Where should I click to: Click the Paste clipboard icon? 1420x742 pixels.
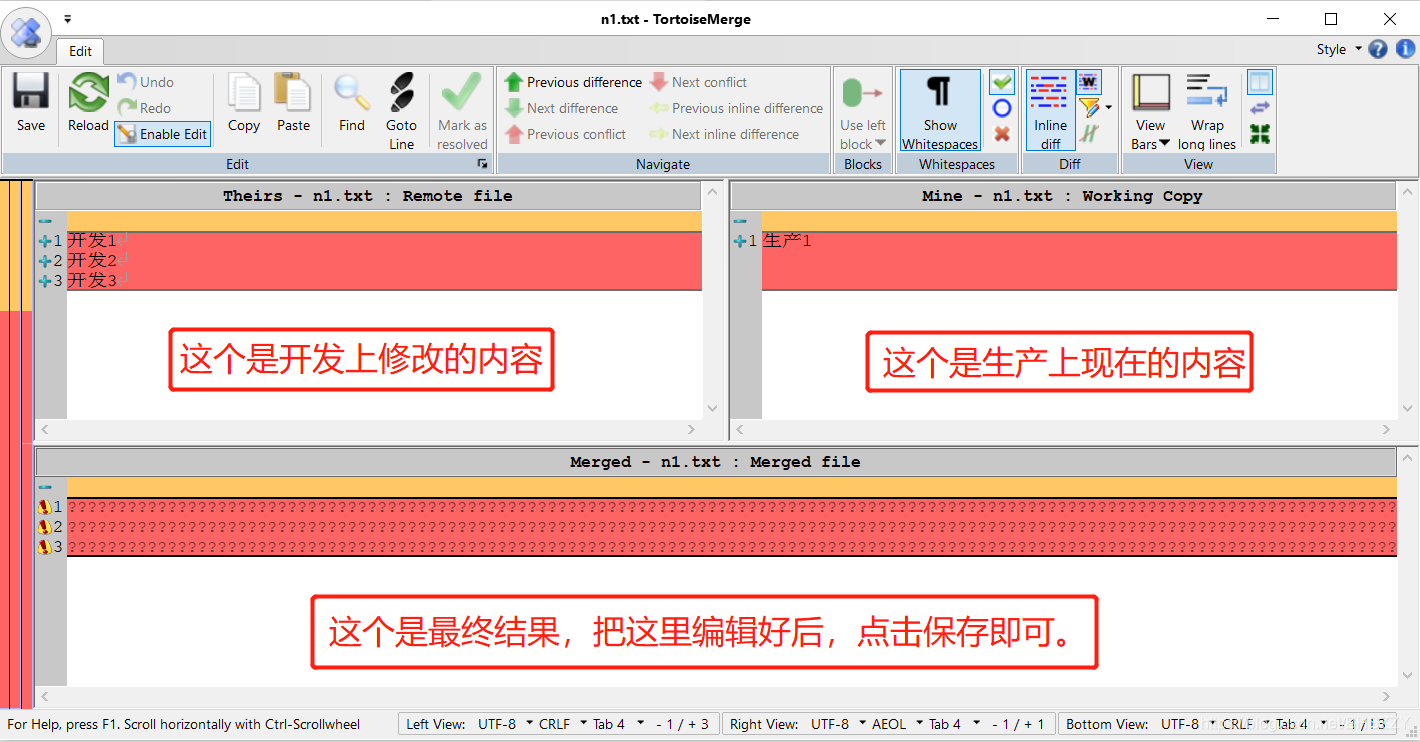(293, 92)
